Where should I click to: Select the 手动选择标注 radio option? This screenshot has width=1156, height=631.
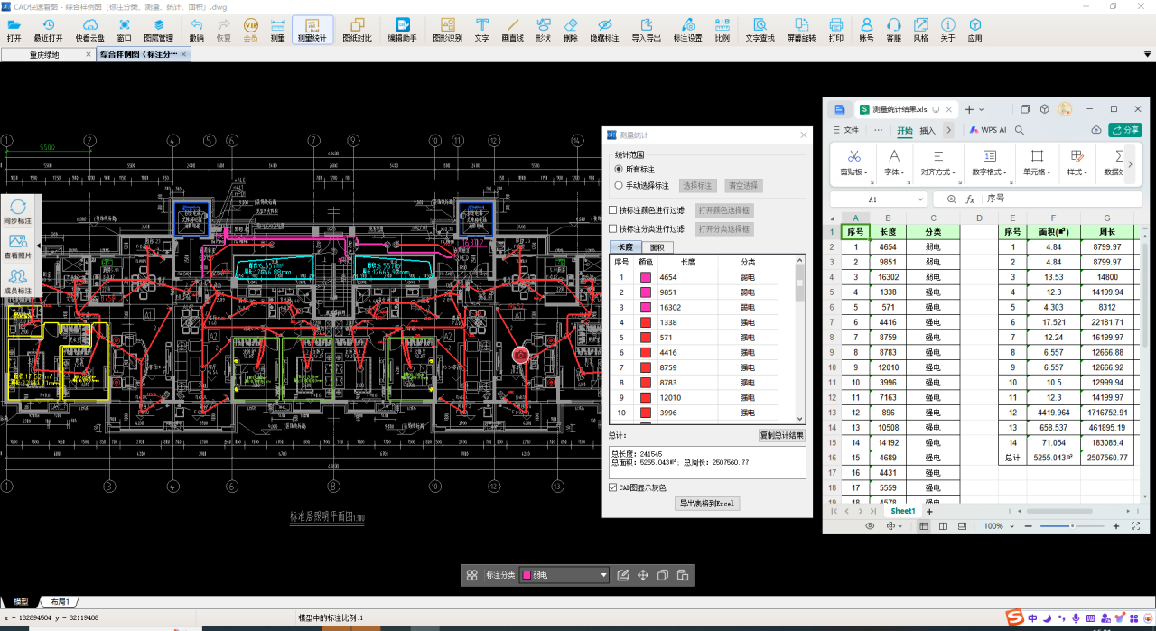coord(618,186)
